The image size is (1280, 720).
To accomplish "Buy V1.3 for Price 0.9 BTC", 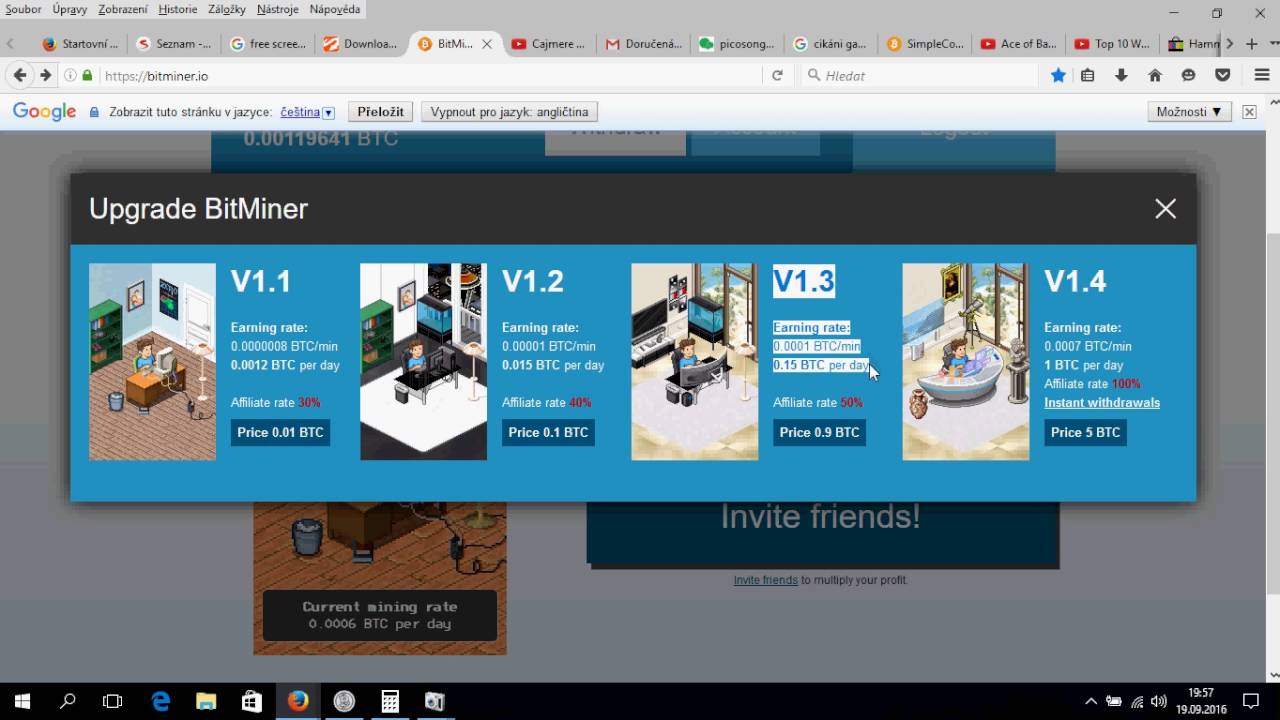I will click(819, 432).
